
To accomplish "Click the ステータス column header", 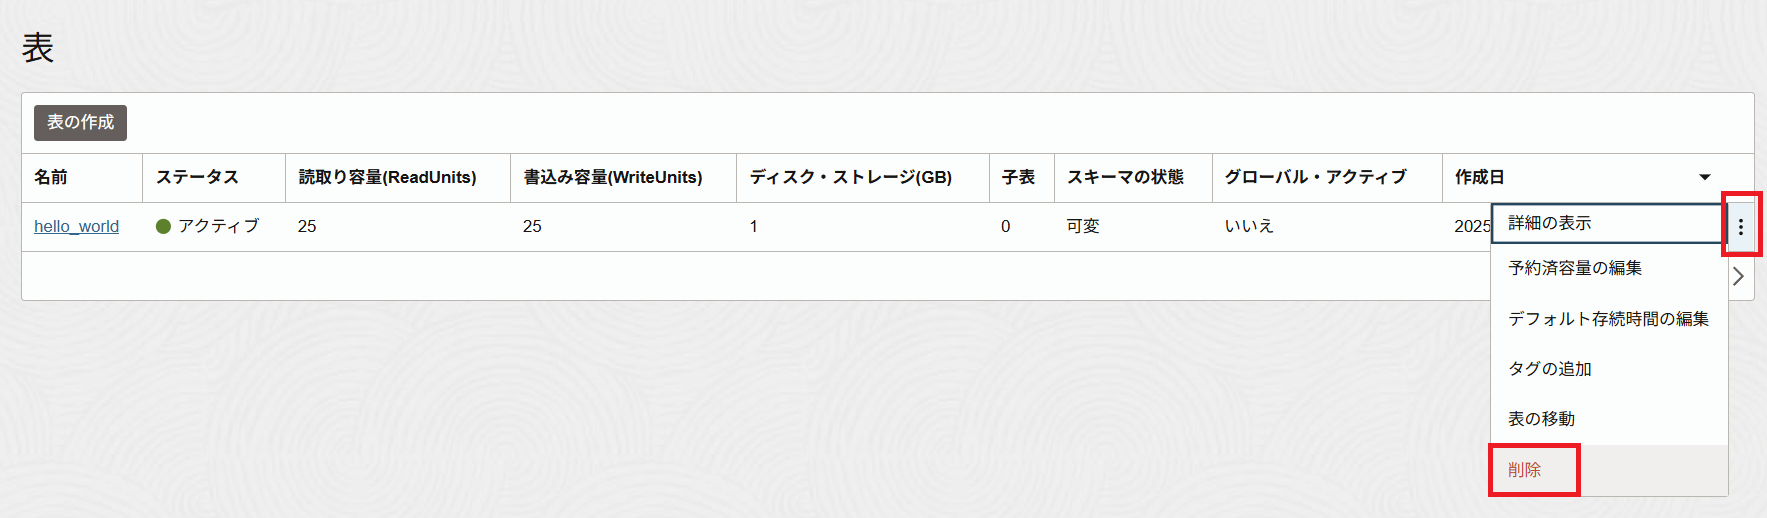I will (x=197, y=177).
